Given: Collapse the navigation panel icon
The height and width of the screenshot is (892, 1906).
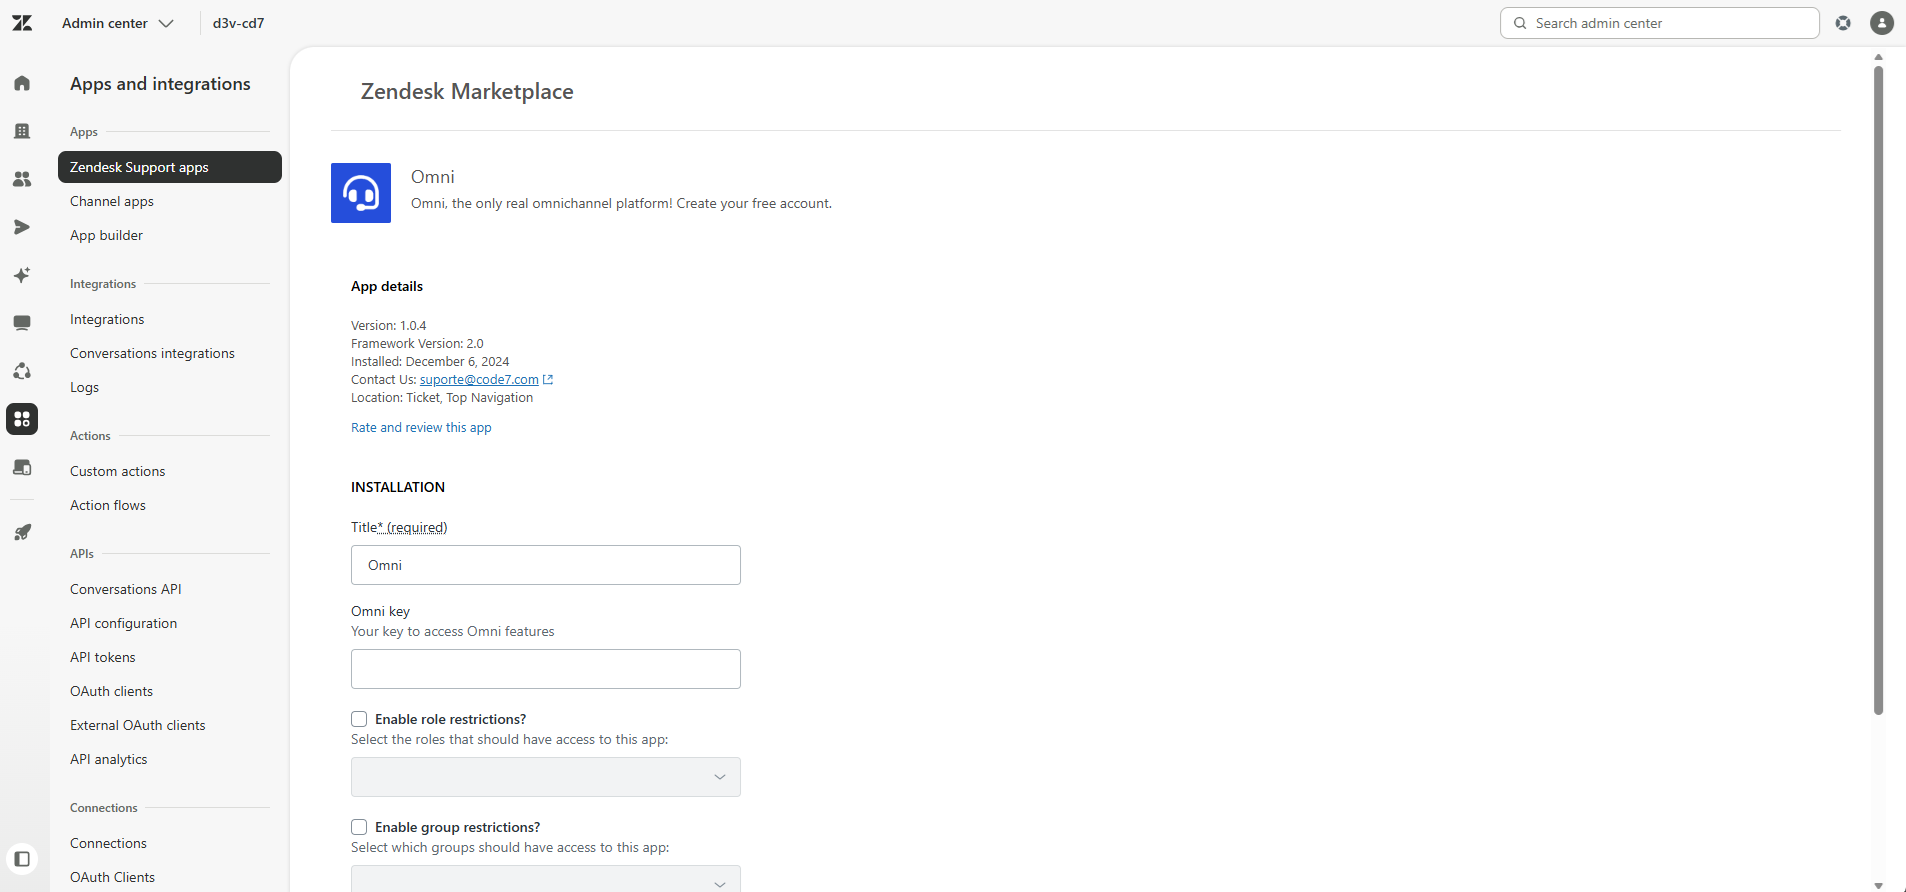Looking at the screenshot, I should coord(22,859).
